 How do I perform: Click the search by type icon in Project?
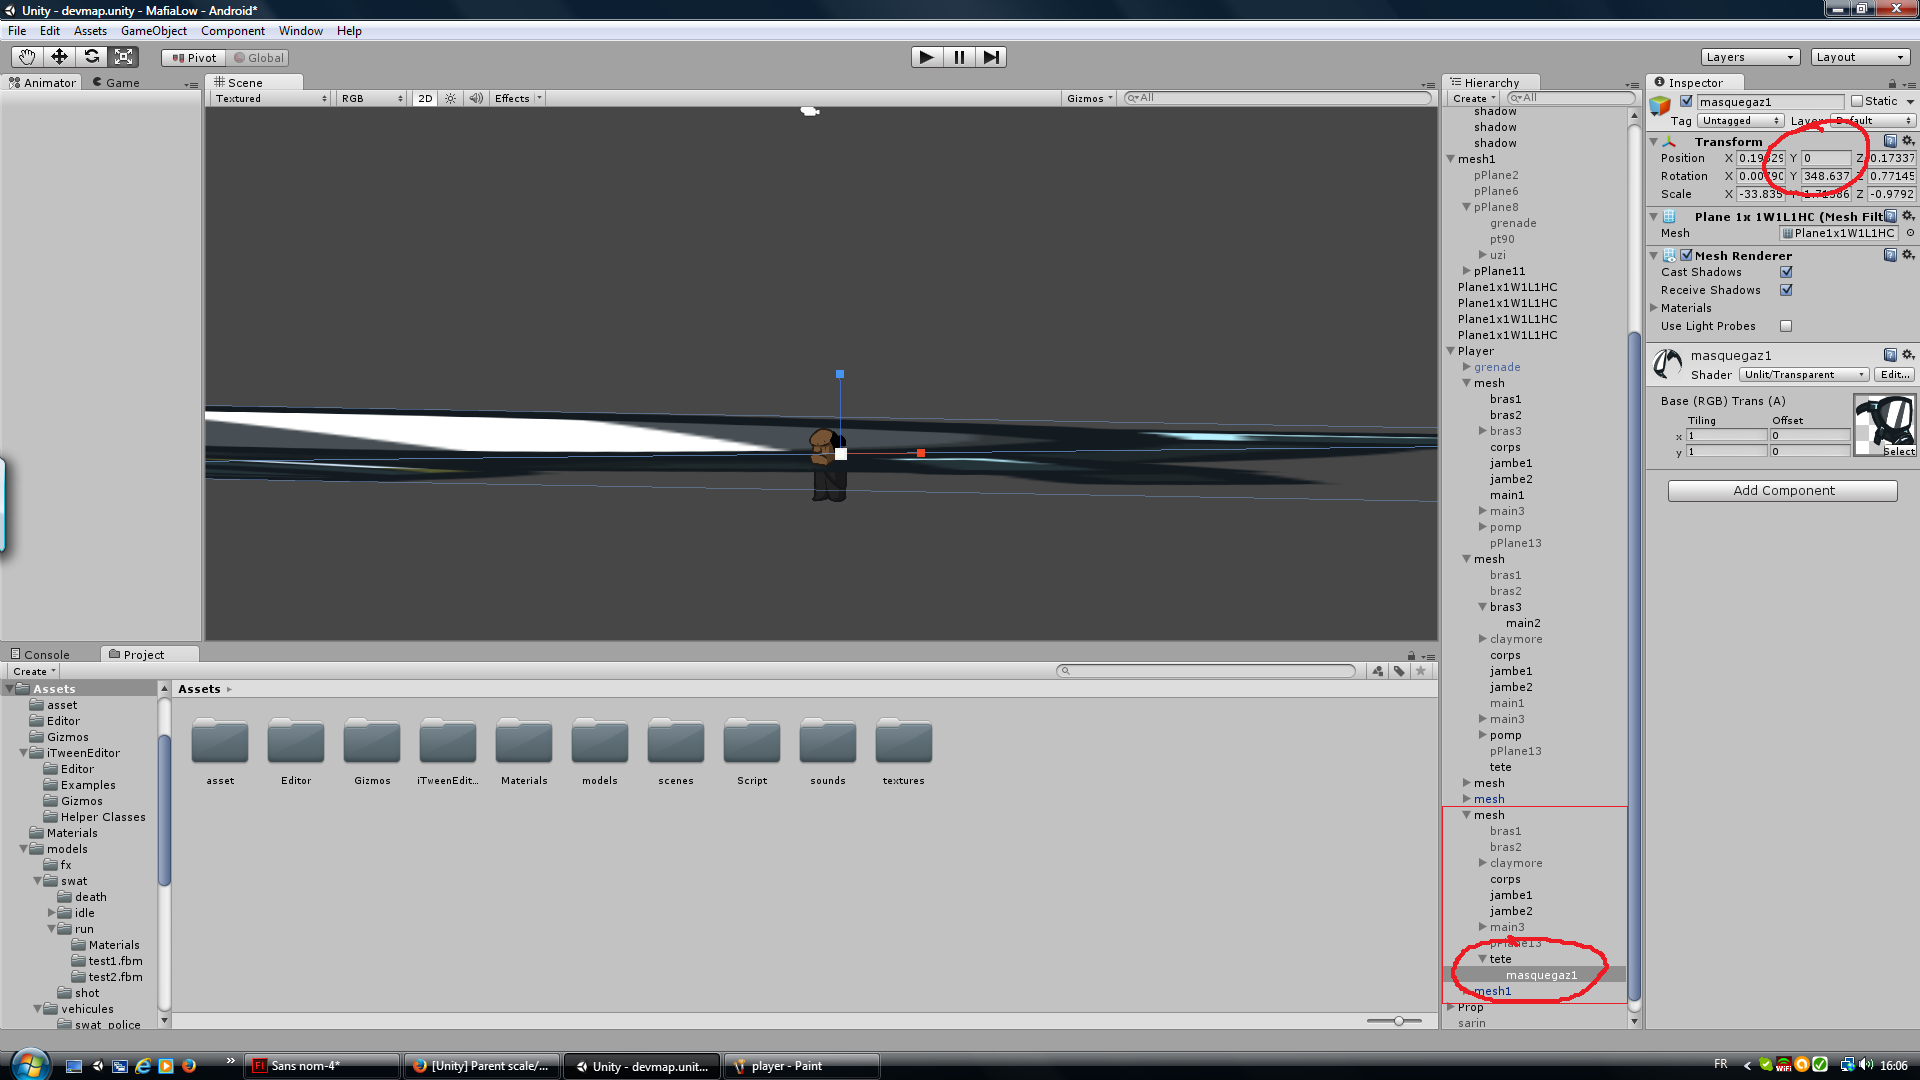point(1378,671)
